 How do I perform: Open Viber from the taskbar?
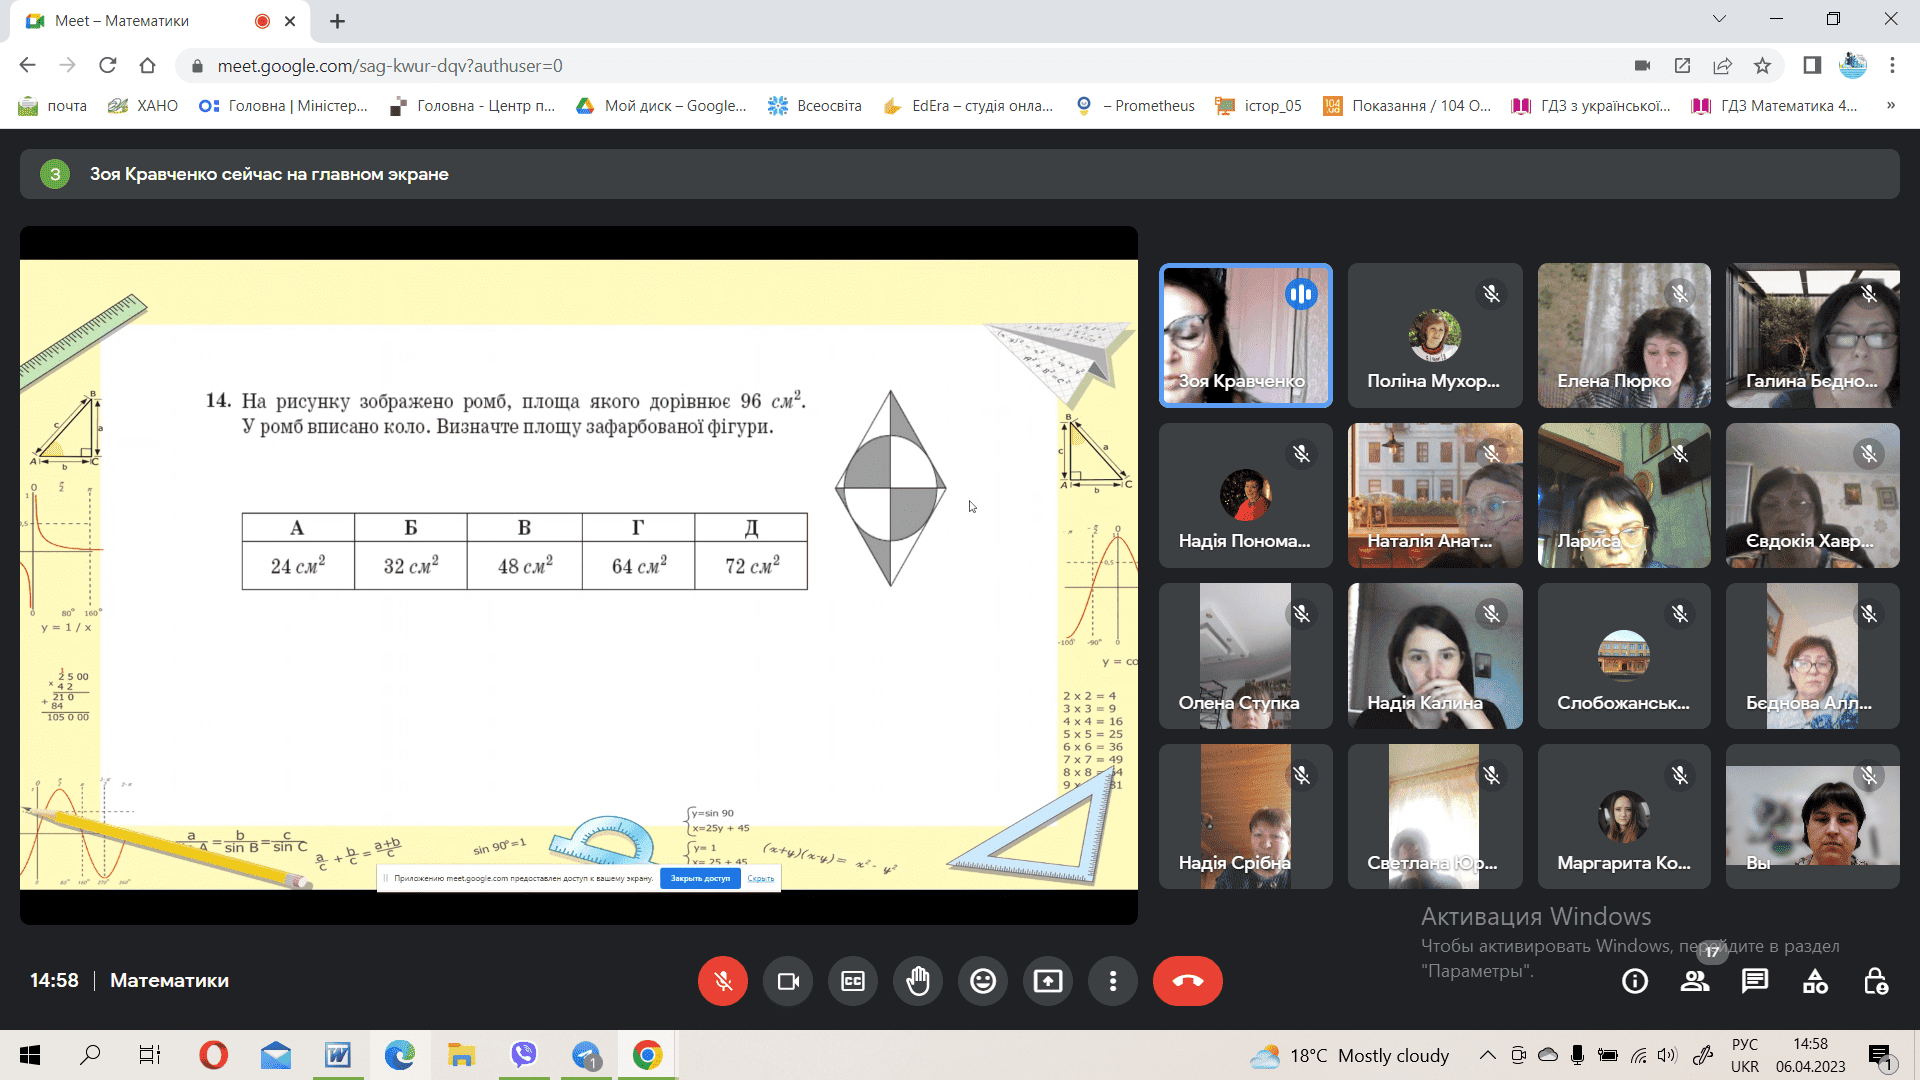tap(524, 1055)
